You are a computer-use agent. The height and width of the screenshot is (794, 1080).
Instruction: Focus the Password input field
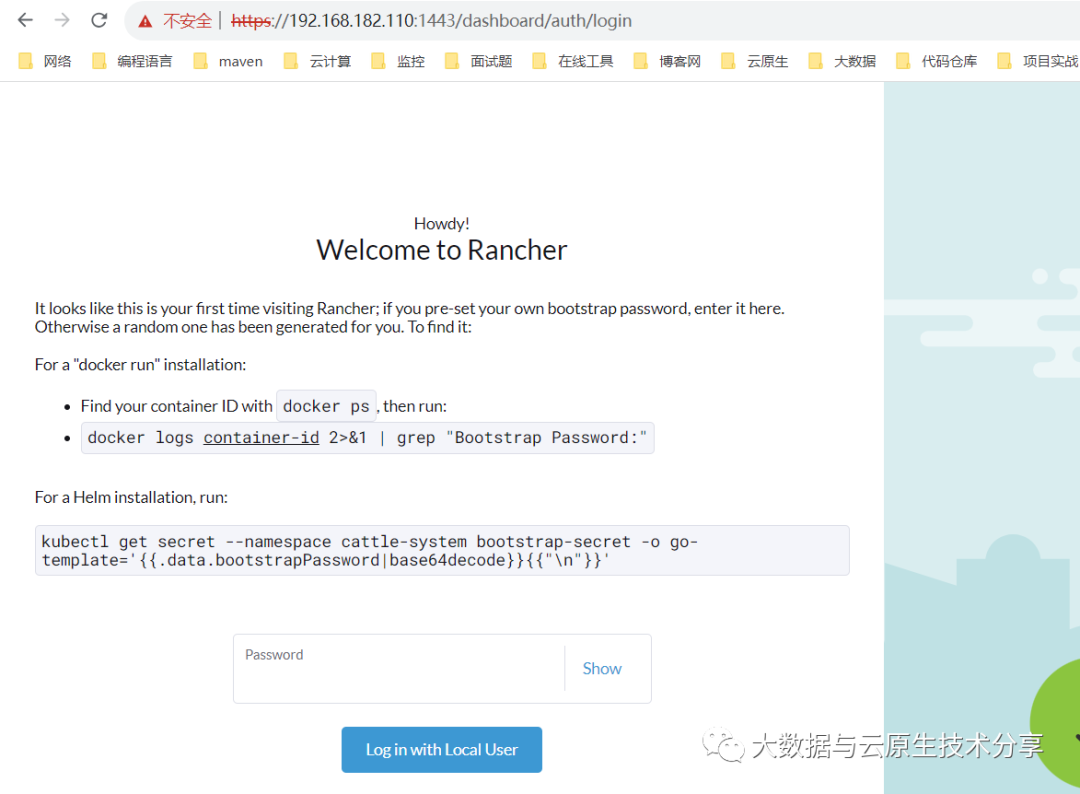click(x=399, y=669)
